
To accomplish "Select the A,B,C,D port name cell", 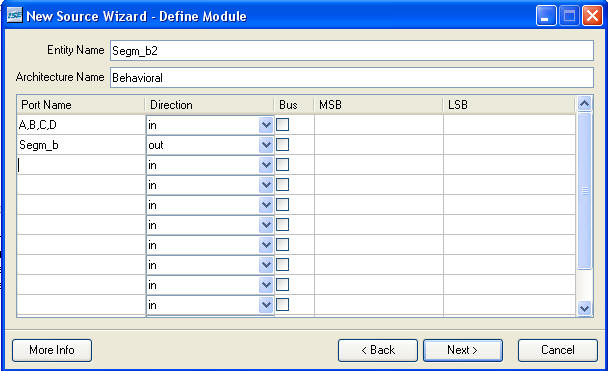I will (81, 125).
